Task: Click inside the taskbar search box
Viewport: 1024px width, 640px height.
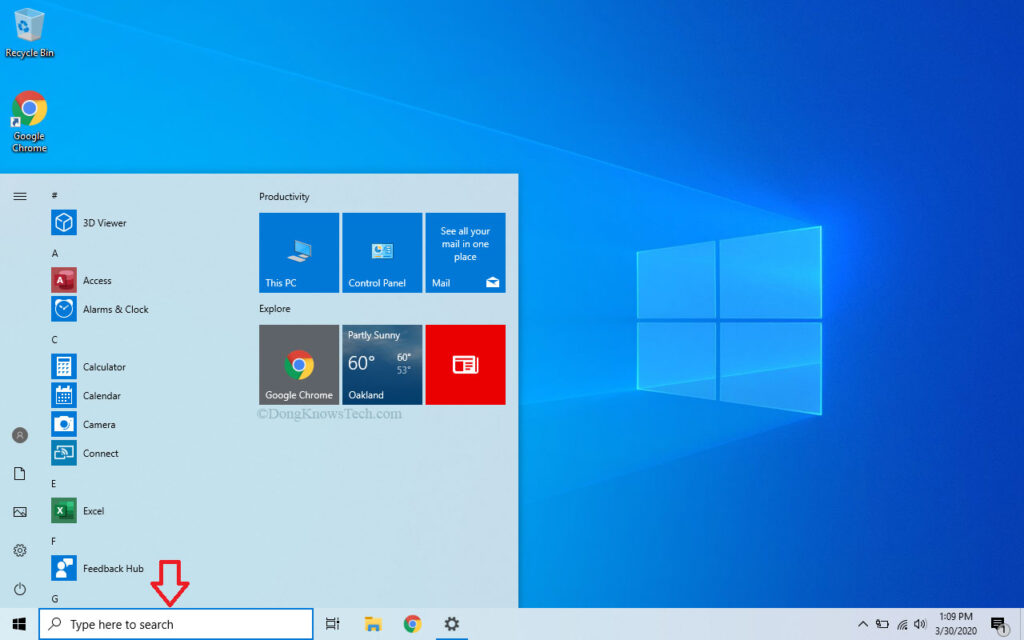Action: point(175,624)
